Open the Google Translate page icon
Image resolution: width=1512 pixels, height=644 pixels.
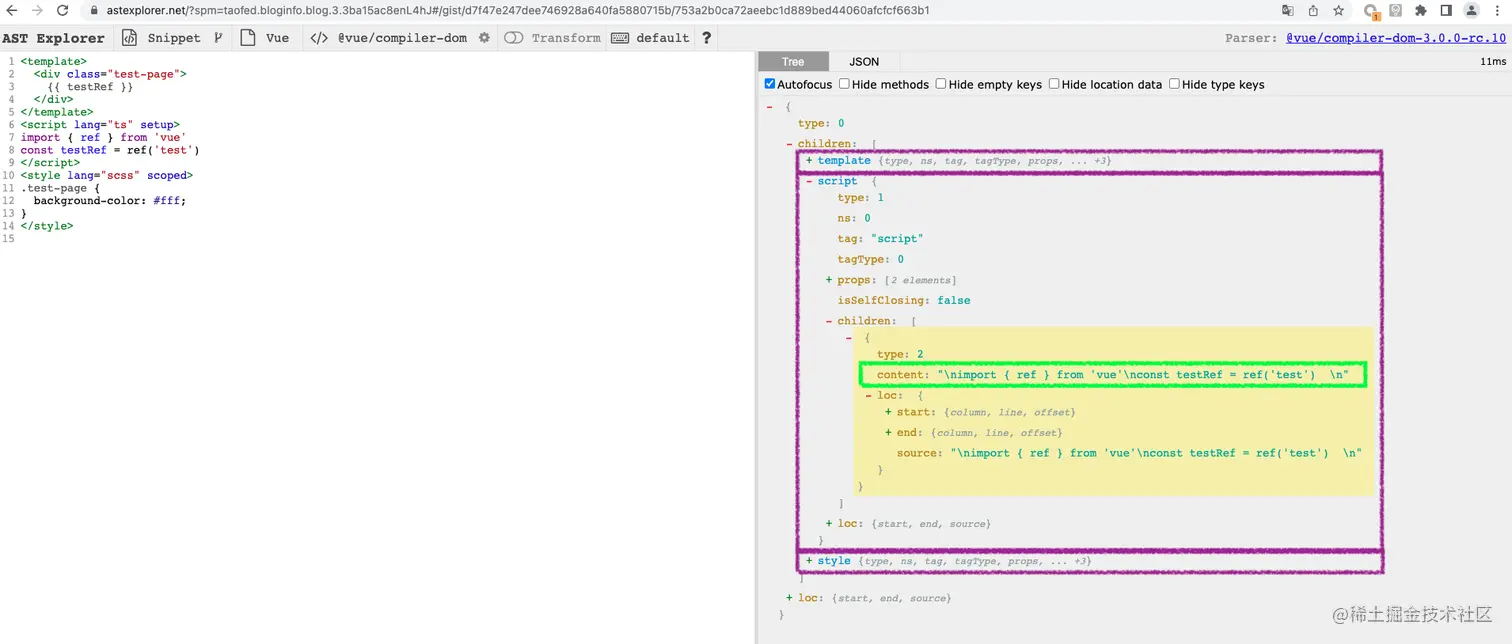pyautogui.click(x=1287, y=10)
